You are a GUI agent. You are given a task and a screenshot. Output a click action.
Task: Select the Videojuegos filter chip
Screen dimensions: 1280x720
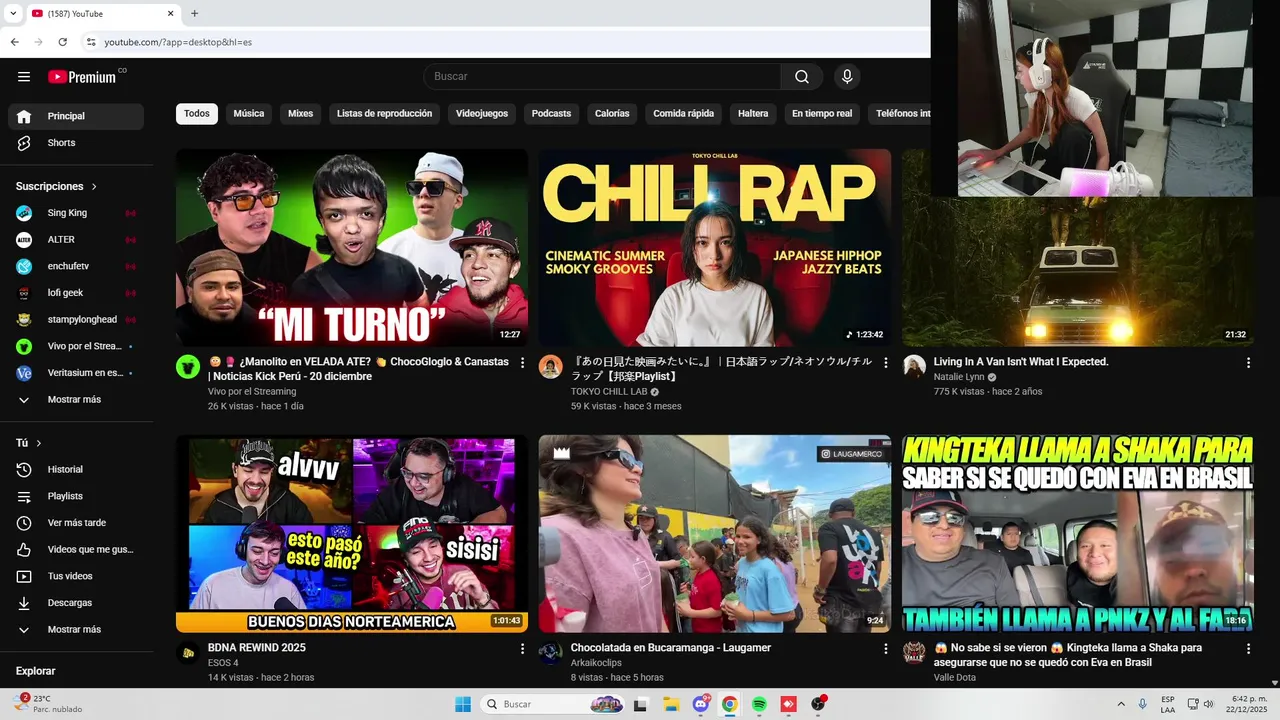coord(482,114)
